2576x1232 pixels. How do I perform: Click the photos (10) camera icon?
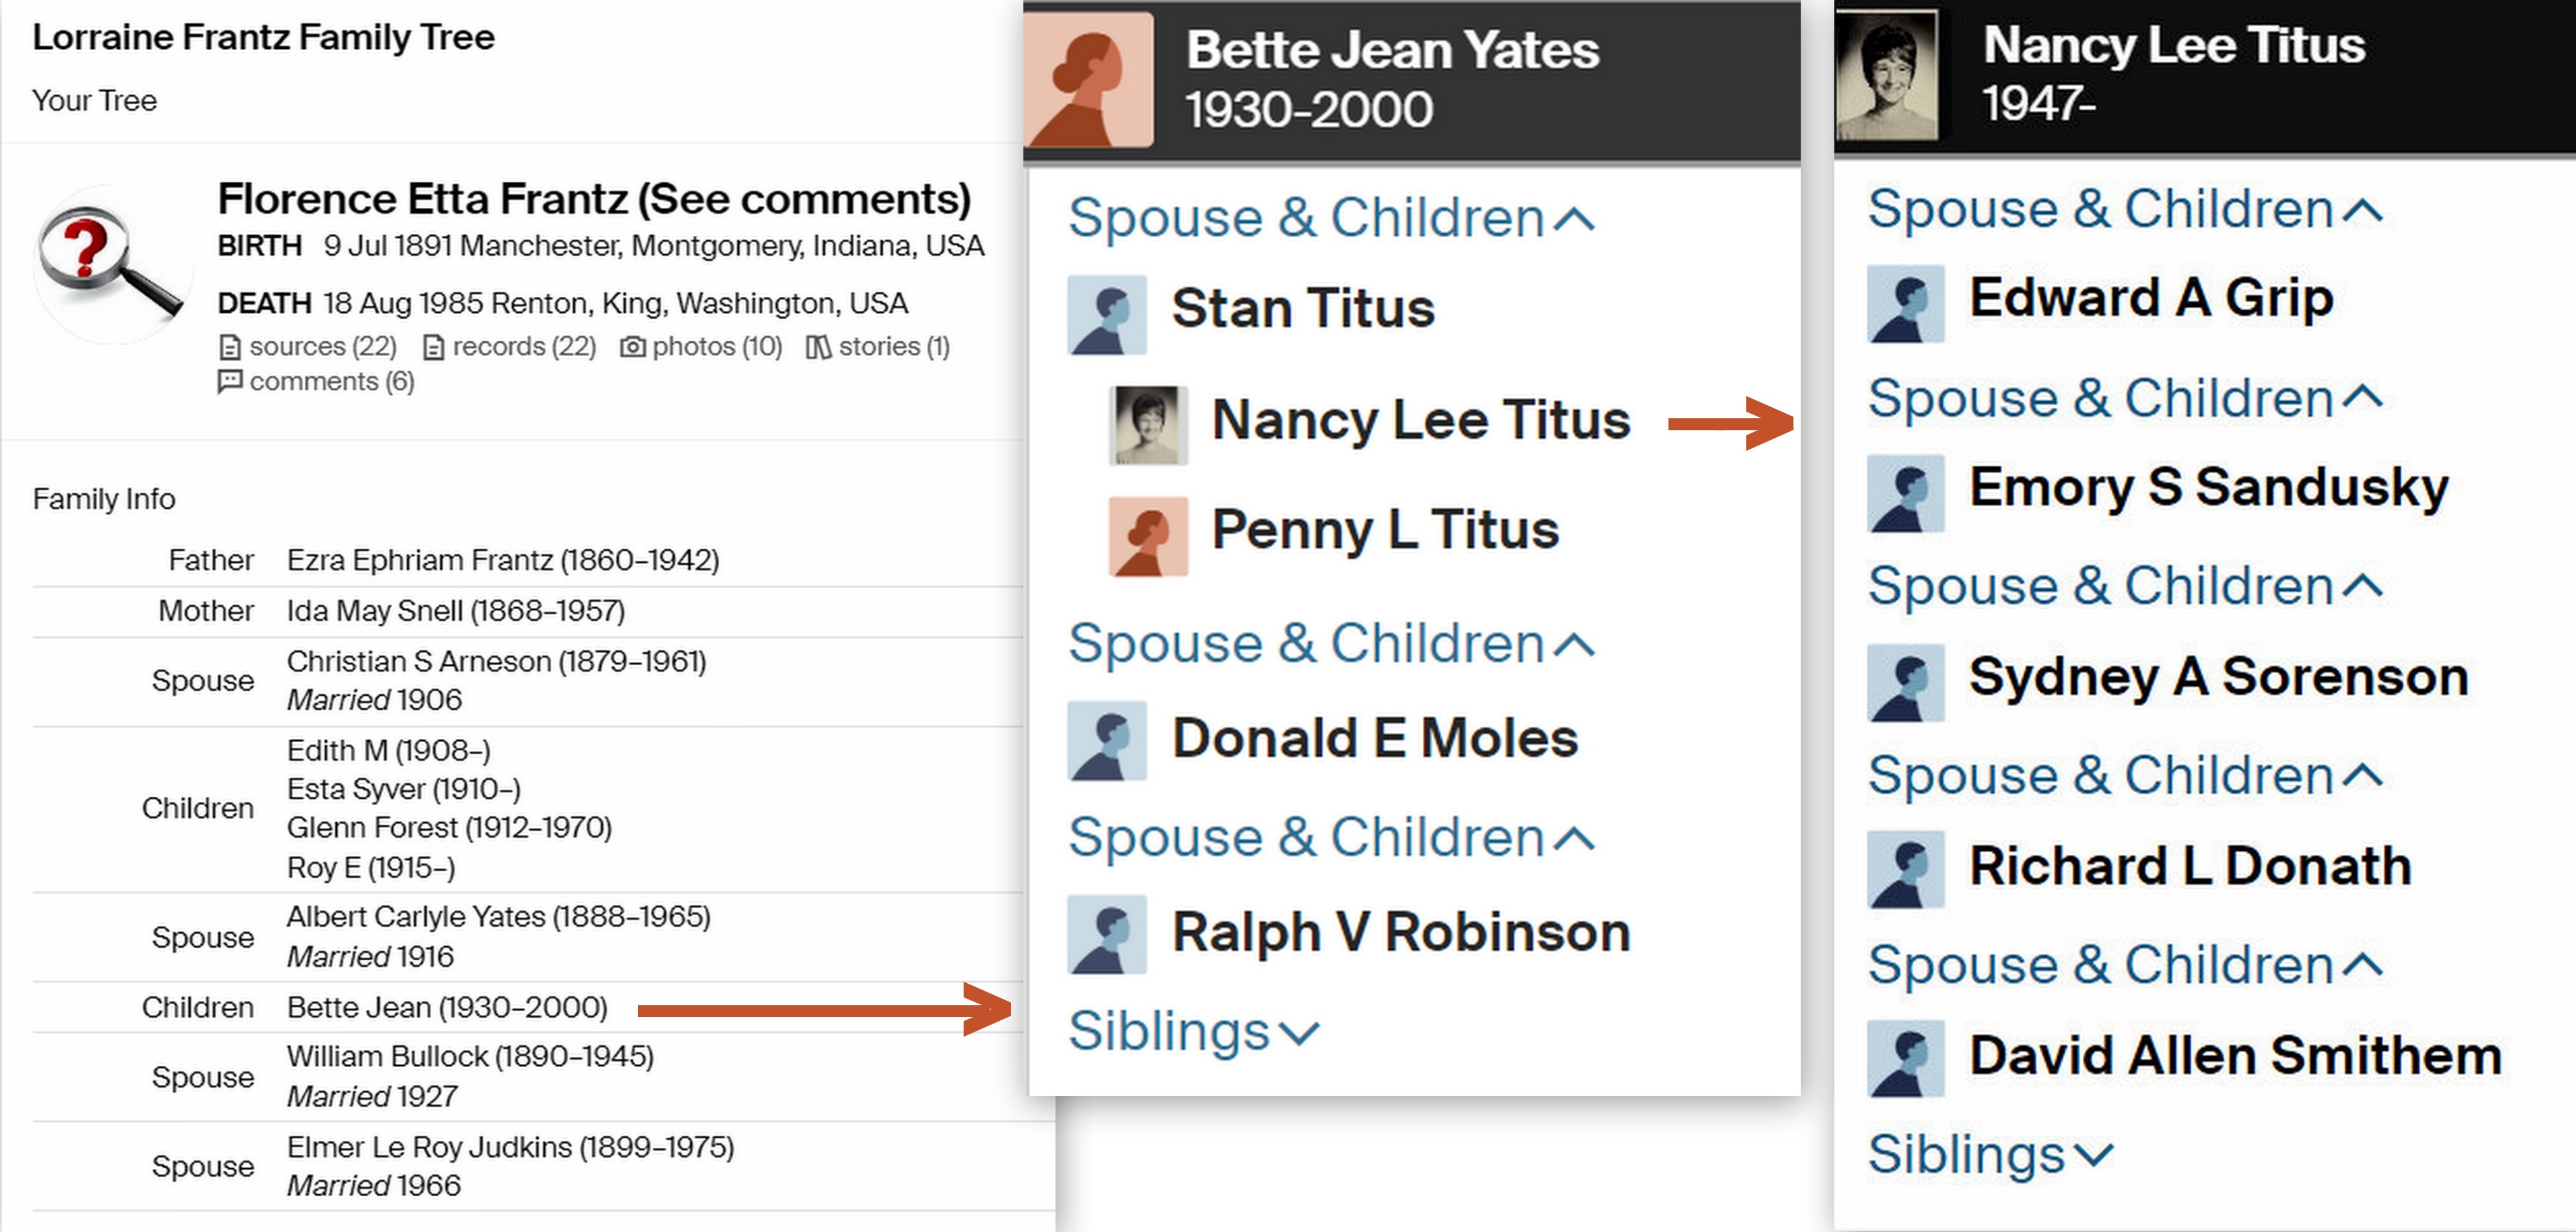click(632, 347)
